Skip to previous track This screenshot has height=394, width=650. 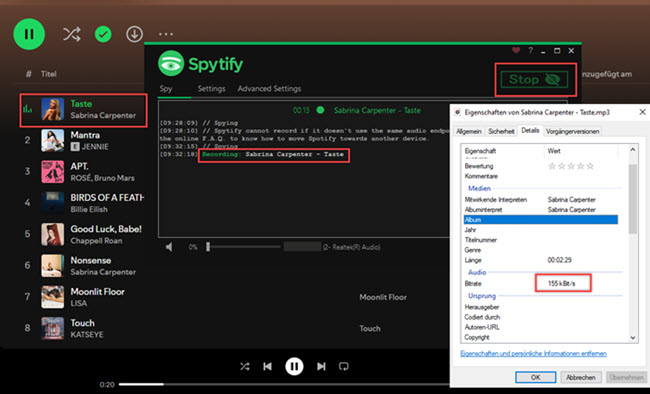[267, 367]
